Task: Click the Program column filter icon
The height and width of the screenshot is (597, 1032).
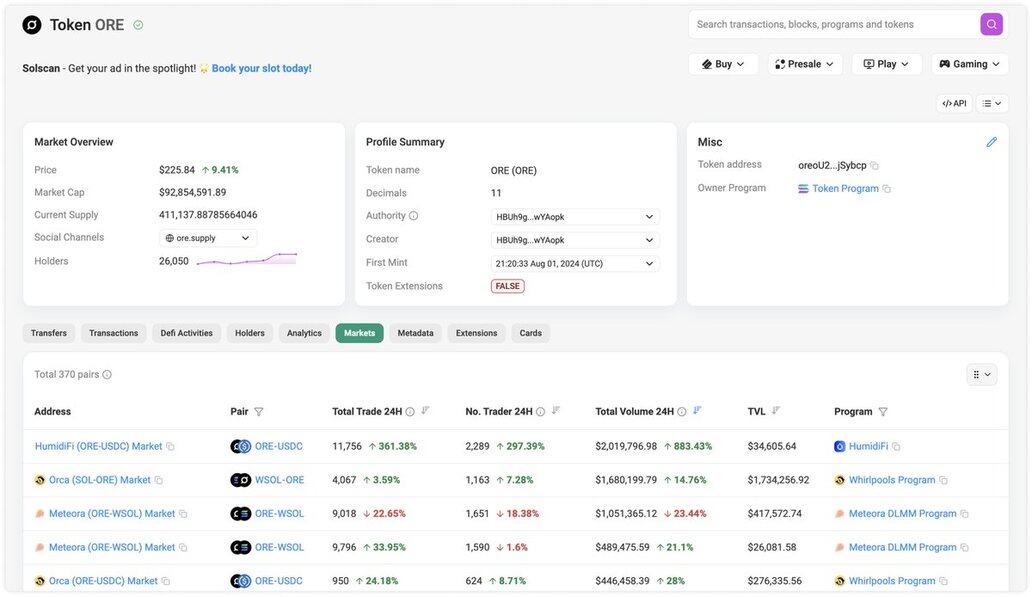Action: pyautogui.click(x=883, y=412)
